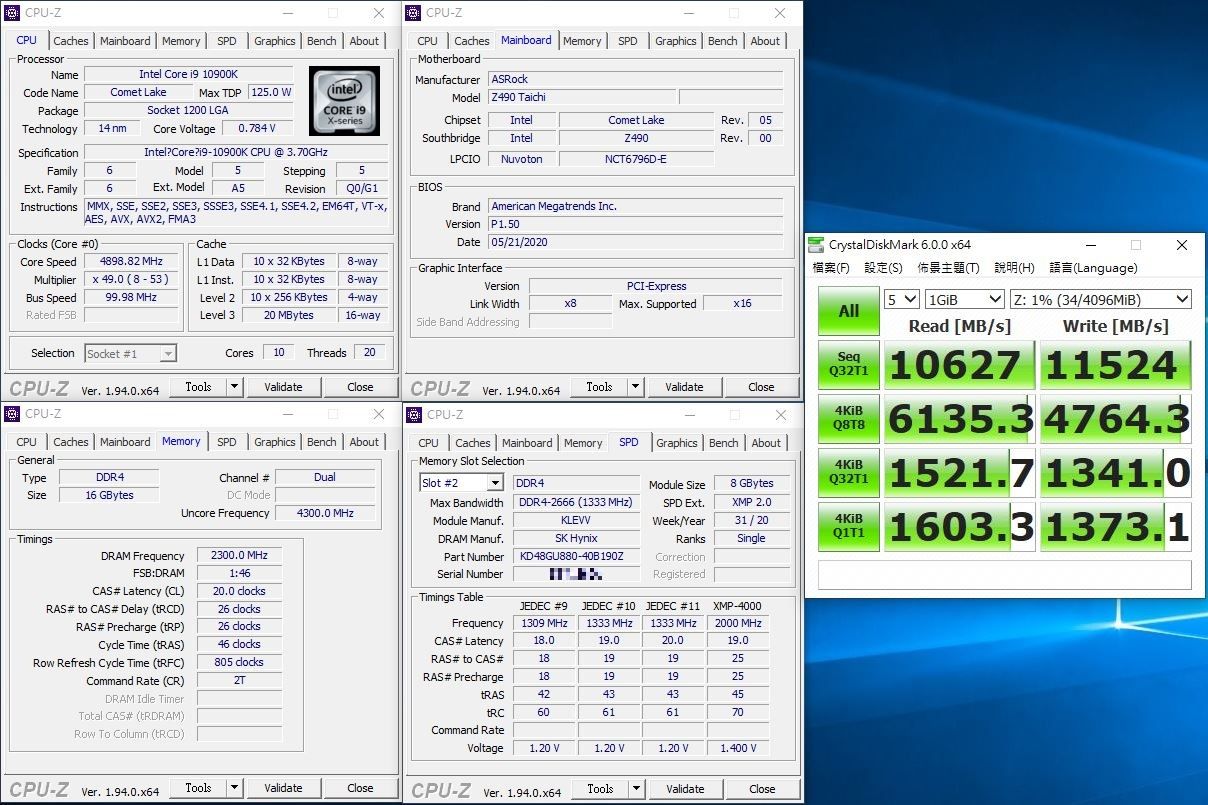Click Validate in the CPU-tab window

283,387
